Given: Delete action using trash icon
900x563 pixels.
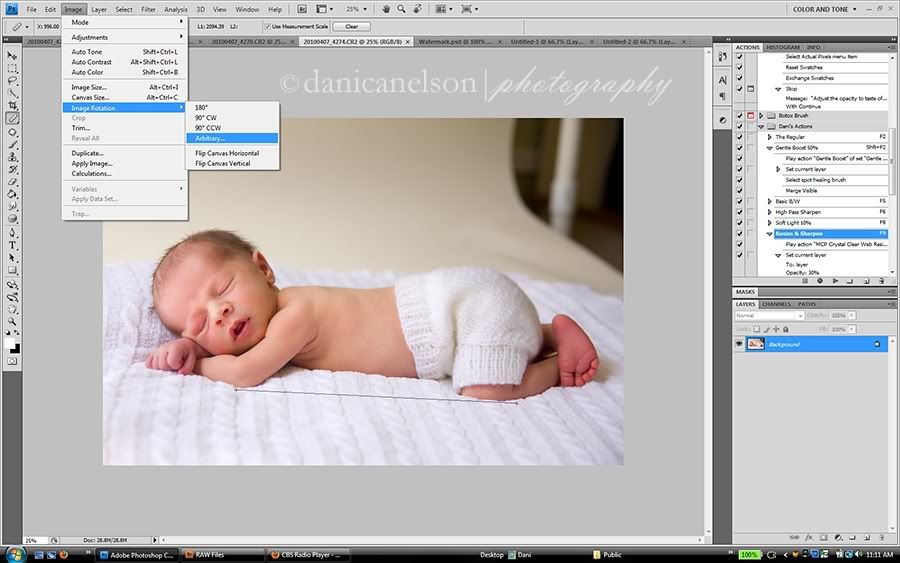Looking at the screenshot, I should click(882, 281).
